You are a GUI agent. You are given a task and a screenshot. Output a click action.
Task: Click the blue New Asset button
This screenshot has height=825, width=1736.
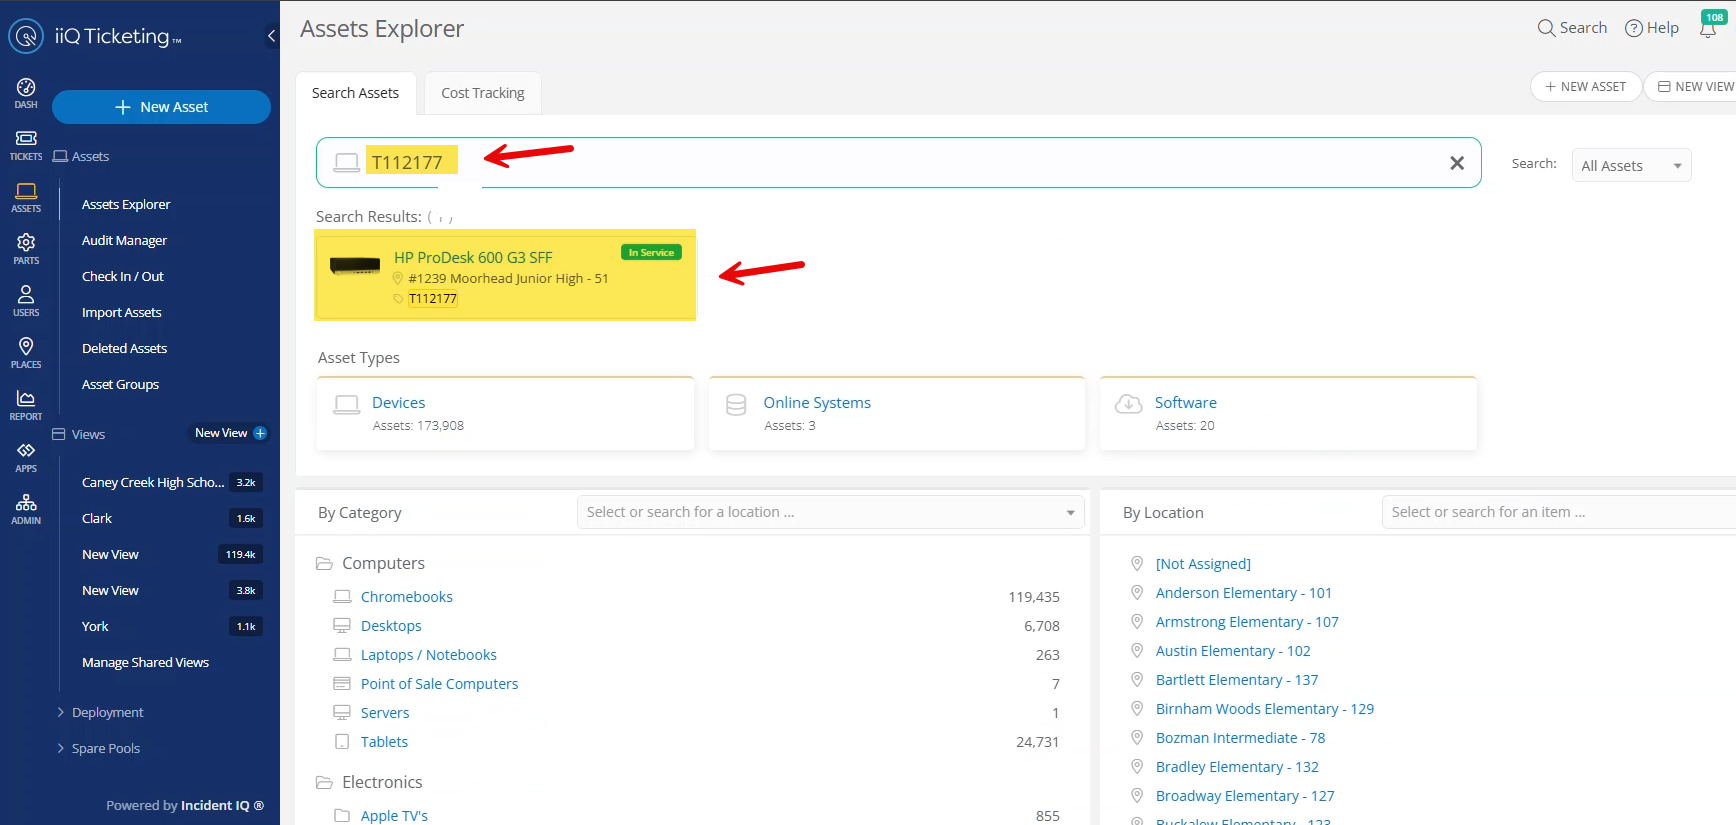coord(161,107)
